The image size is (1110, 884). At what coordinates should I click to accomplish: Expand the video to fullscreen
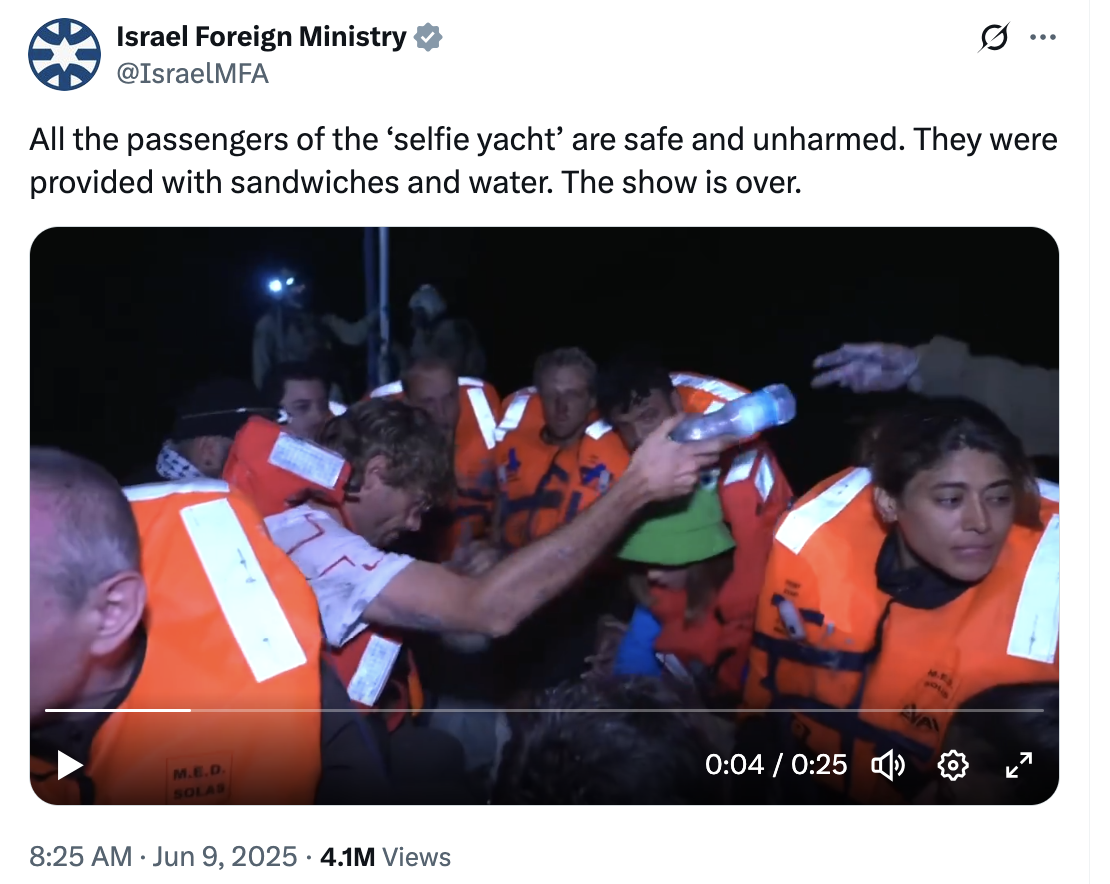click(x=1019, y=765)
